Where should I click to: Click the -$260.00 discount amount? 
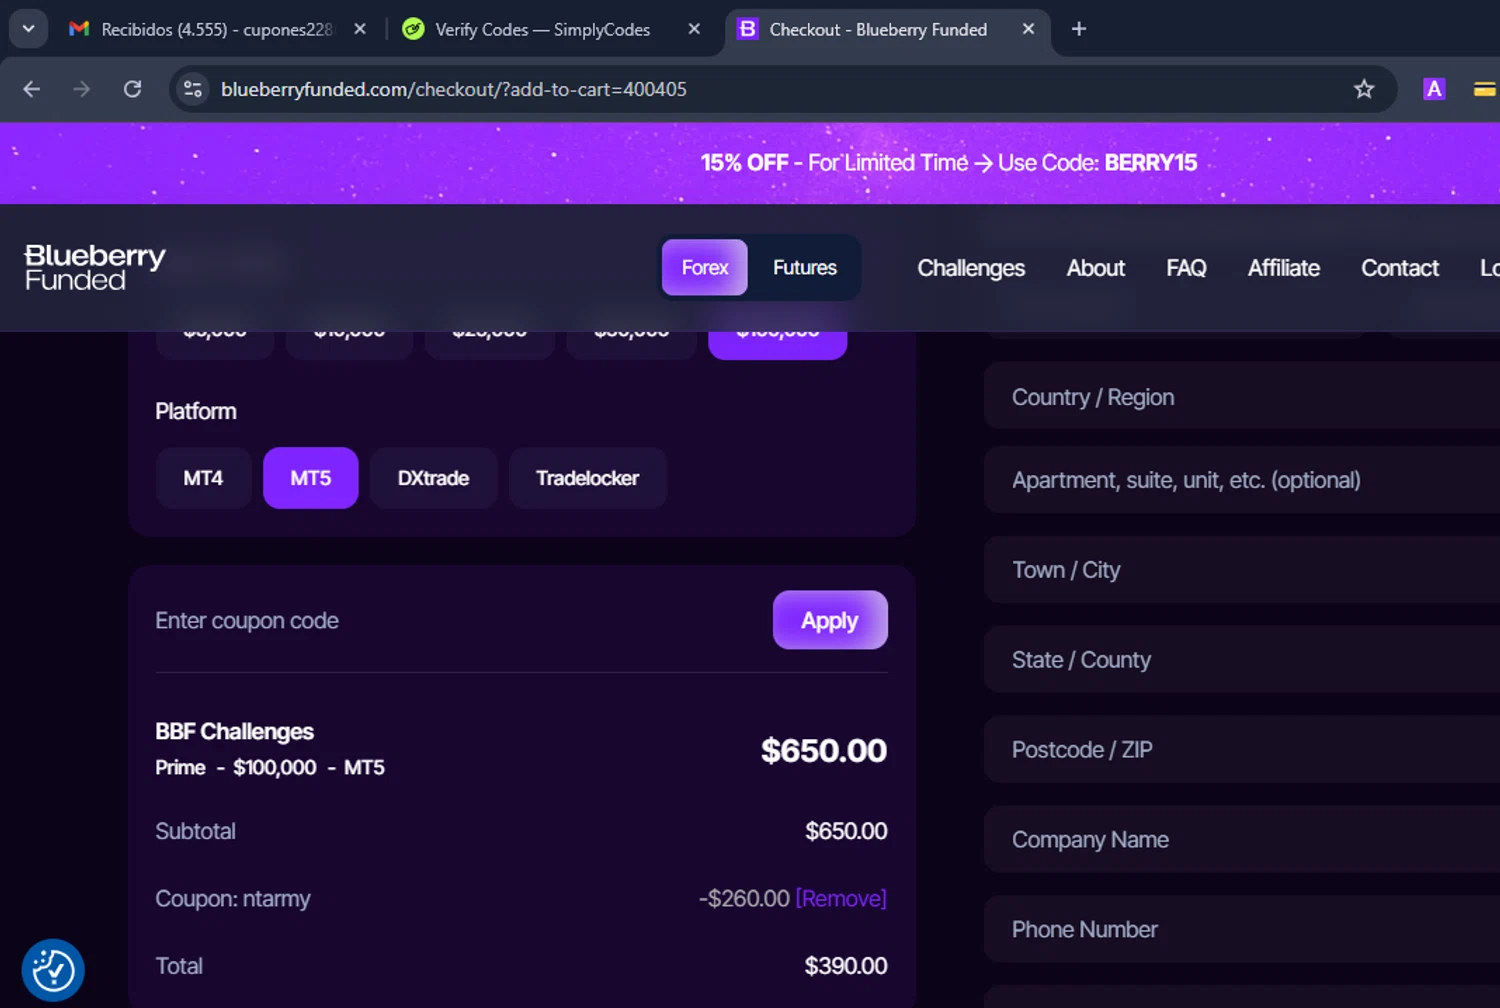[x=744, y=898]
